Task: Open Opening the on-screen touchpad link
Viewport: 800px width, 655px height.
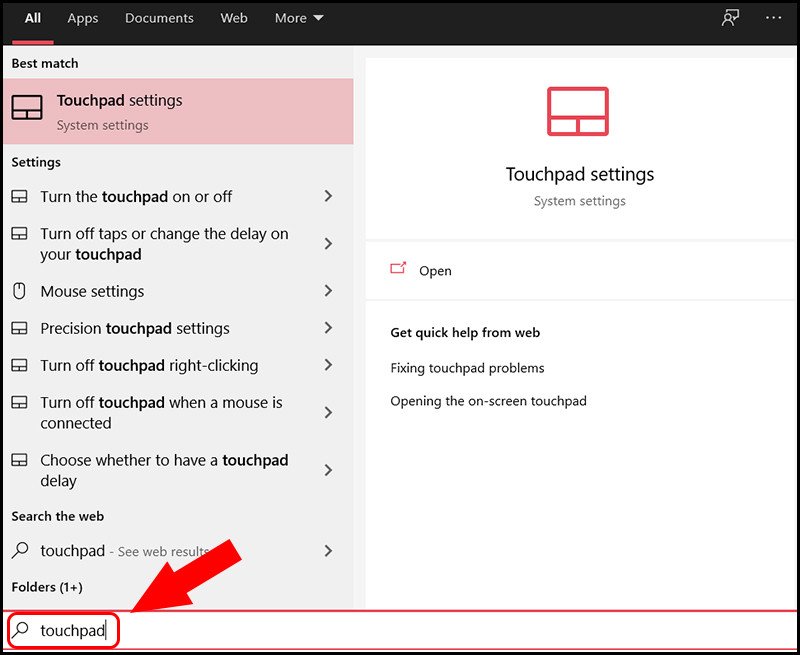Action: pyautogui.click(x=488, y=401)
